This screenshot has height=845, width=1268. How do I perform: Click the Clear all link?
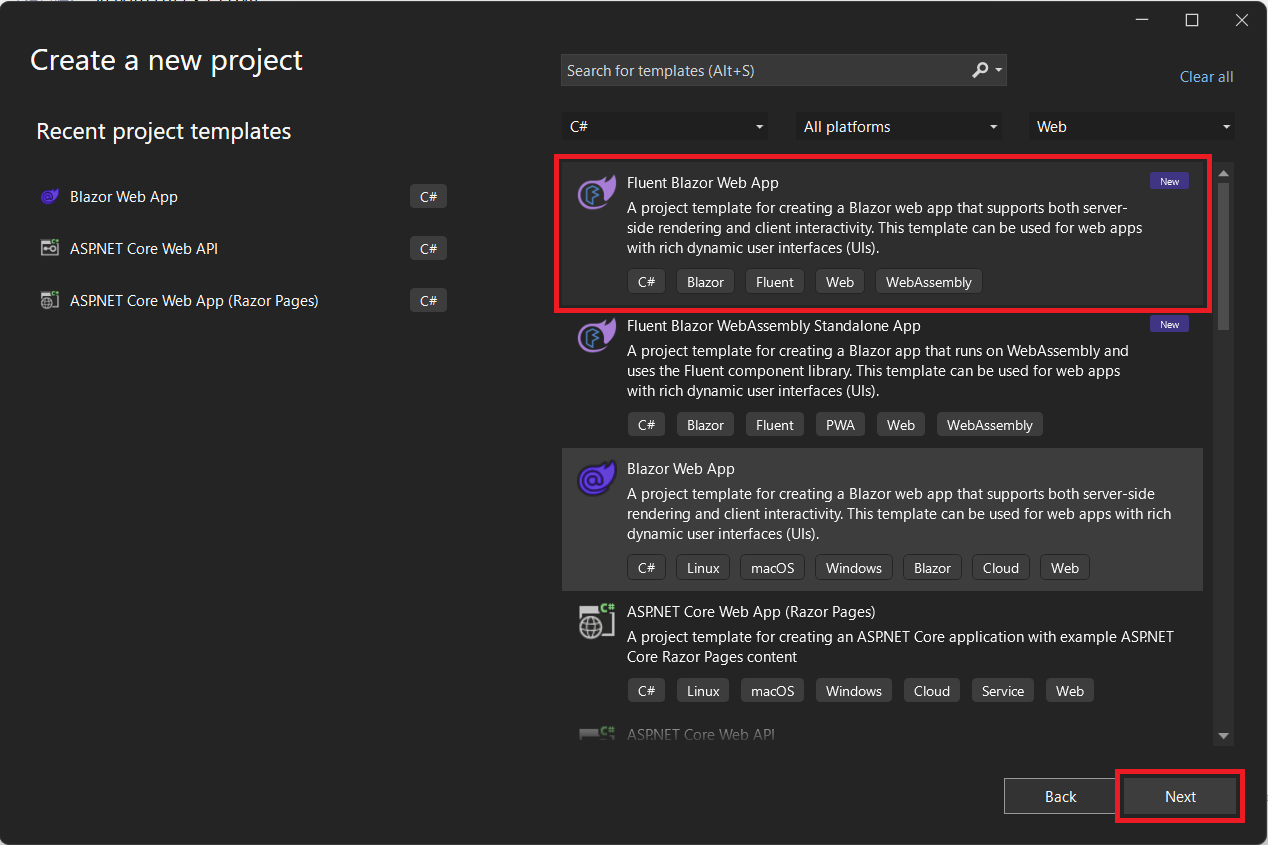click(1206, 76)
